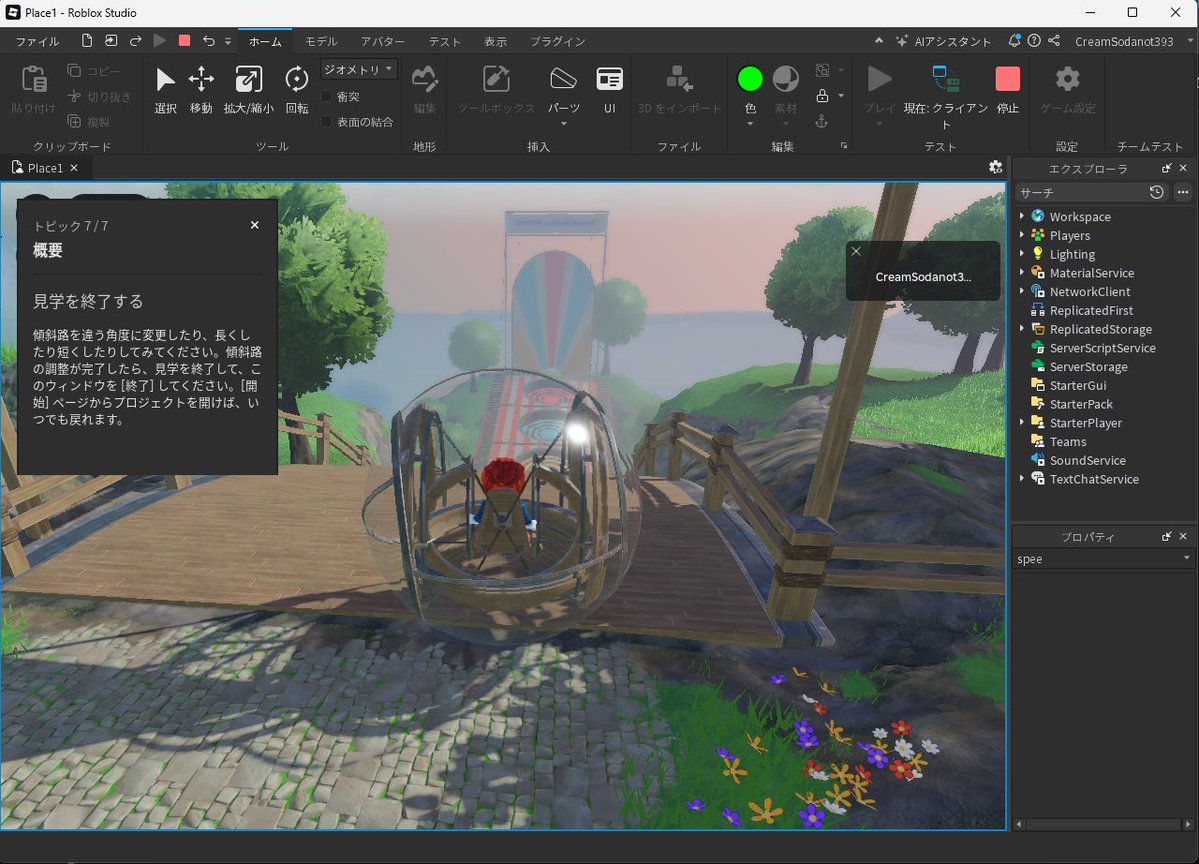This screenshot has height=864, width=1199.
Task: Open the CreamSodanot393 account menu
Action: point(1124,41)
